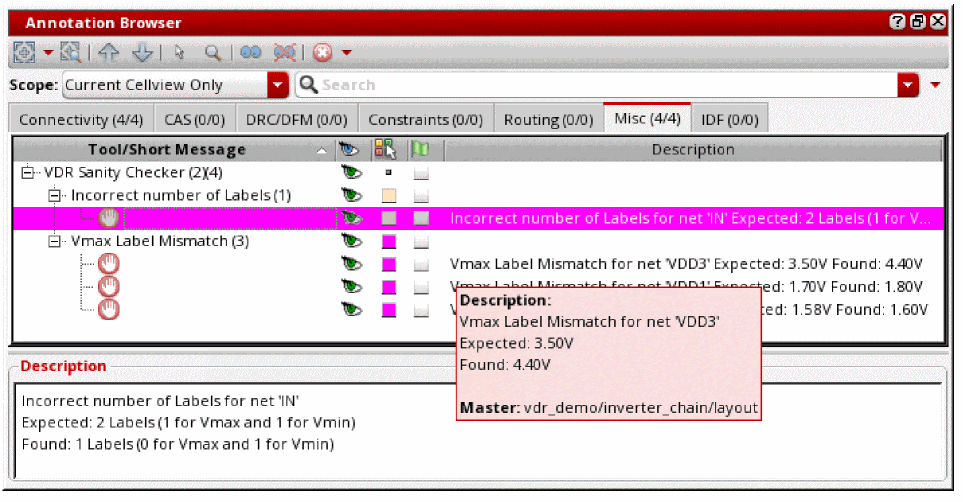Open the IDF (0/0) tab
Image resolution: width=963 pixels, height=502 pixels.
point(730,119)
